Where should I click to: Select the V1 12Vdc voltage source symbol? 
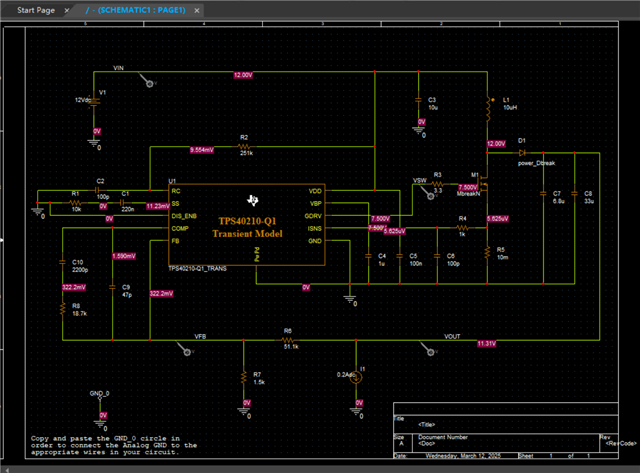(94, 102)
